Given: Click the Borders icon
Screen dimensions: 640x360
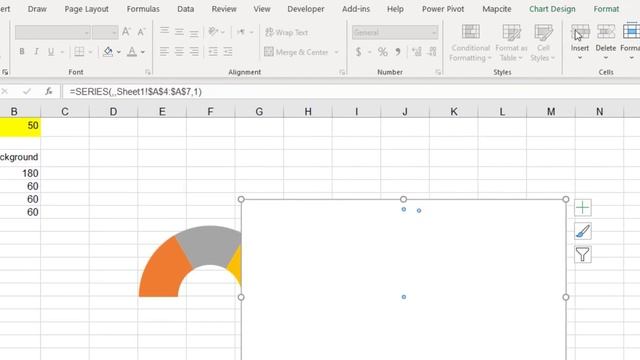Looking at the screenshot, I should 79,51.
